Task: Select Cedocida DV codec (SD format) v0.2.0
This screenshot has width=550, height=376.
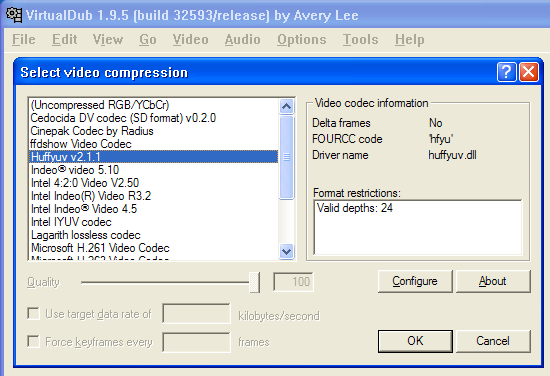Action: point(154,118)
